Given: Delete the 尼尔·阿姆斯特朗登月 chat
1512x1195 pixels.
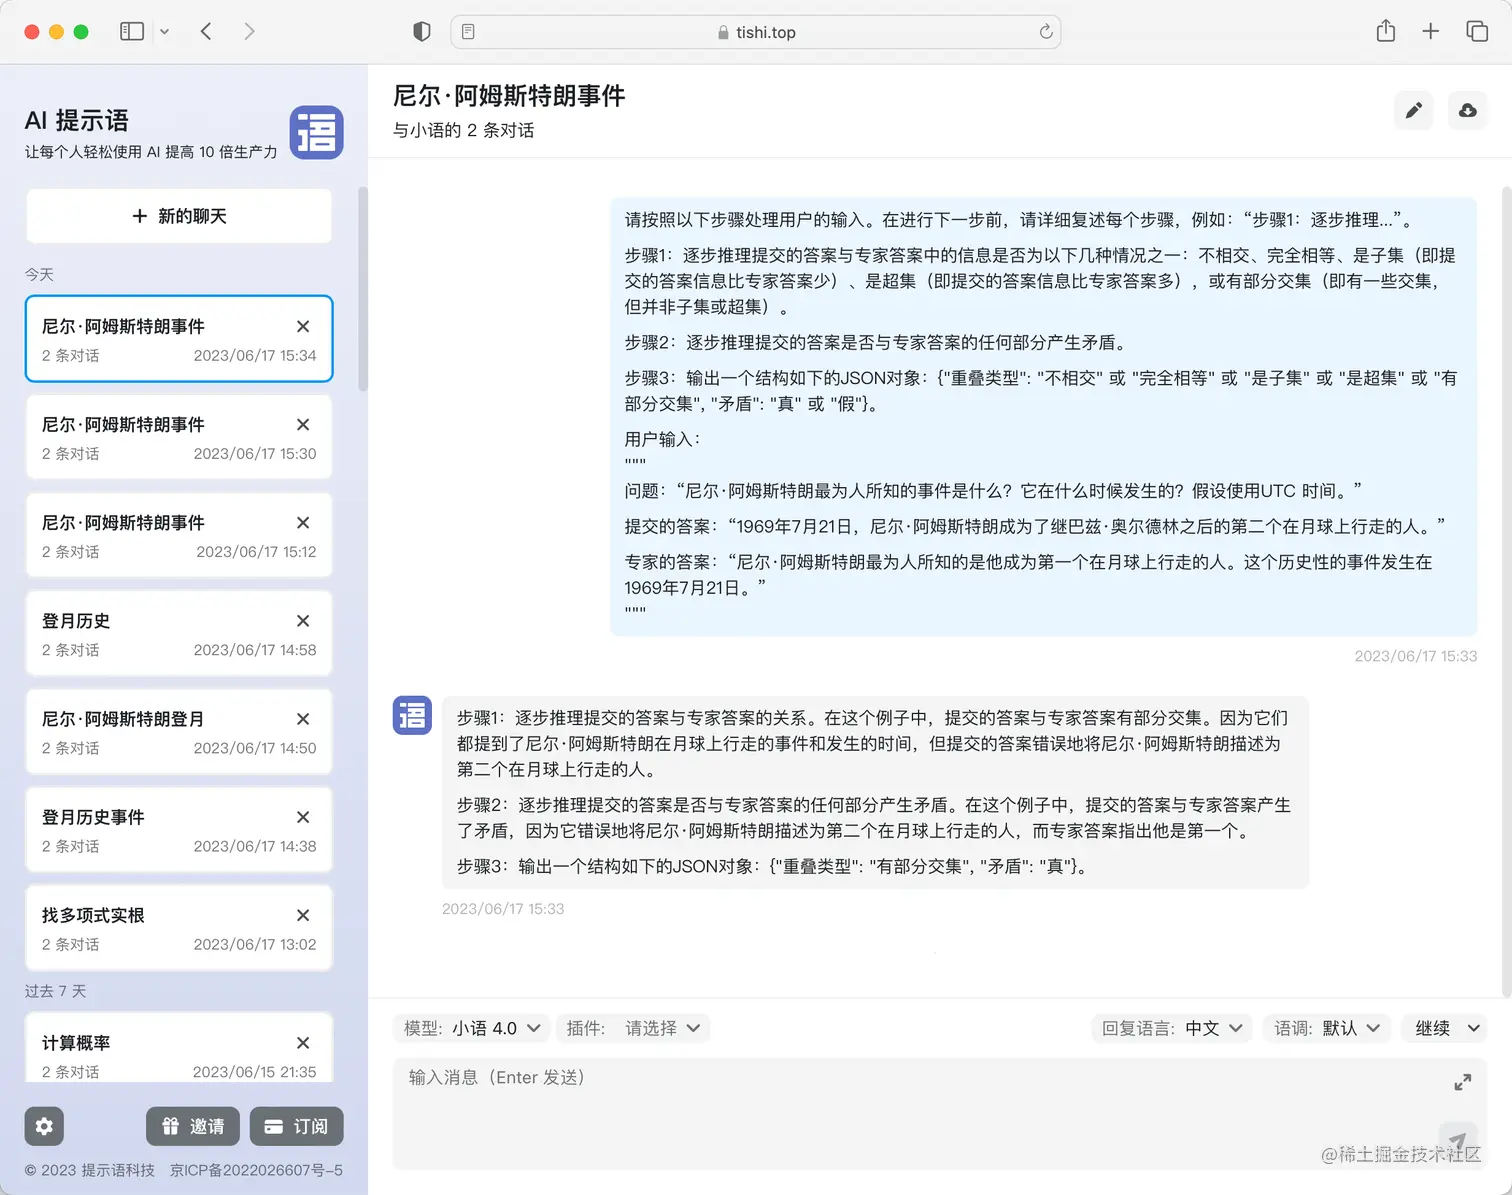Looking at the screenshot, I should [303, 719].
